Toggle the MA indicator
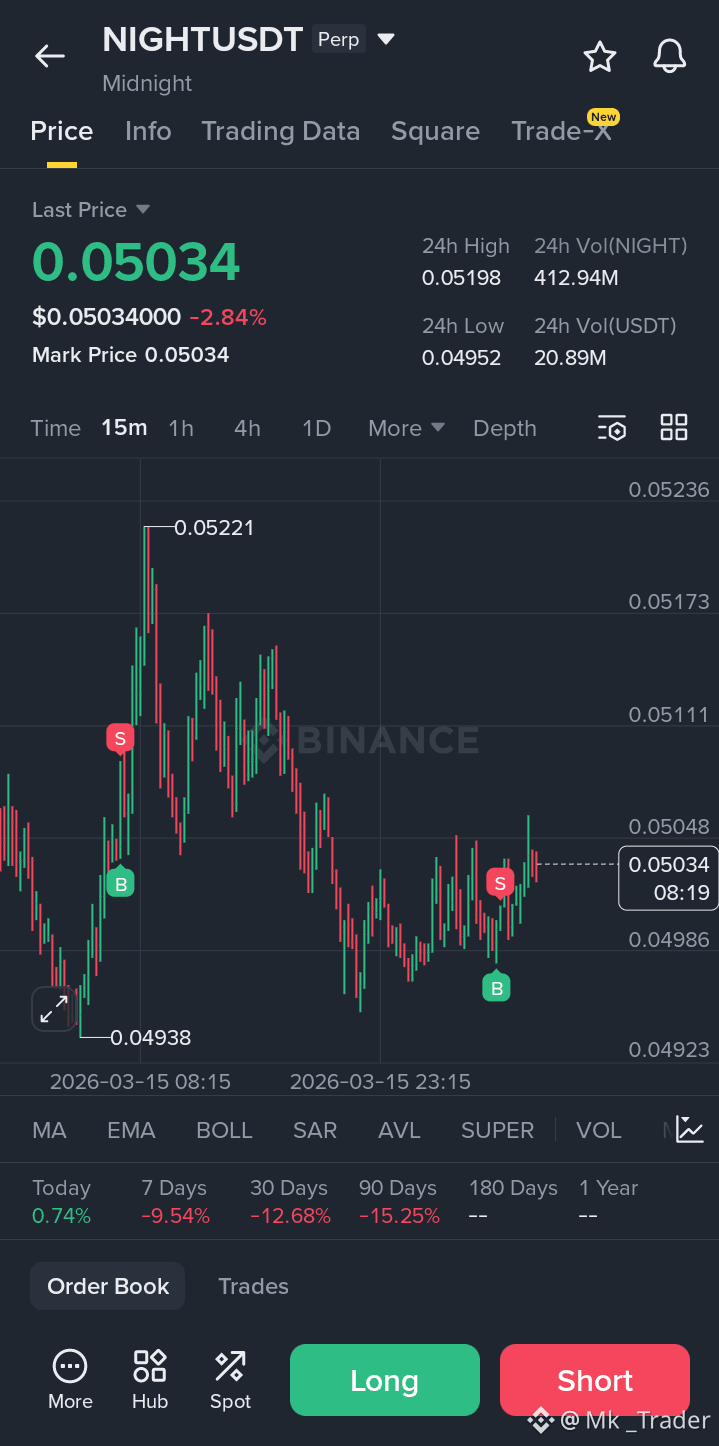This screenshot has height=1446, width=719. (x=49, y=1130)
